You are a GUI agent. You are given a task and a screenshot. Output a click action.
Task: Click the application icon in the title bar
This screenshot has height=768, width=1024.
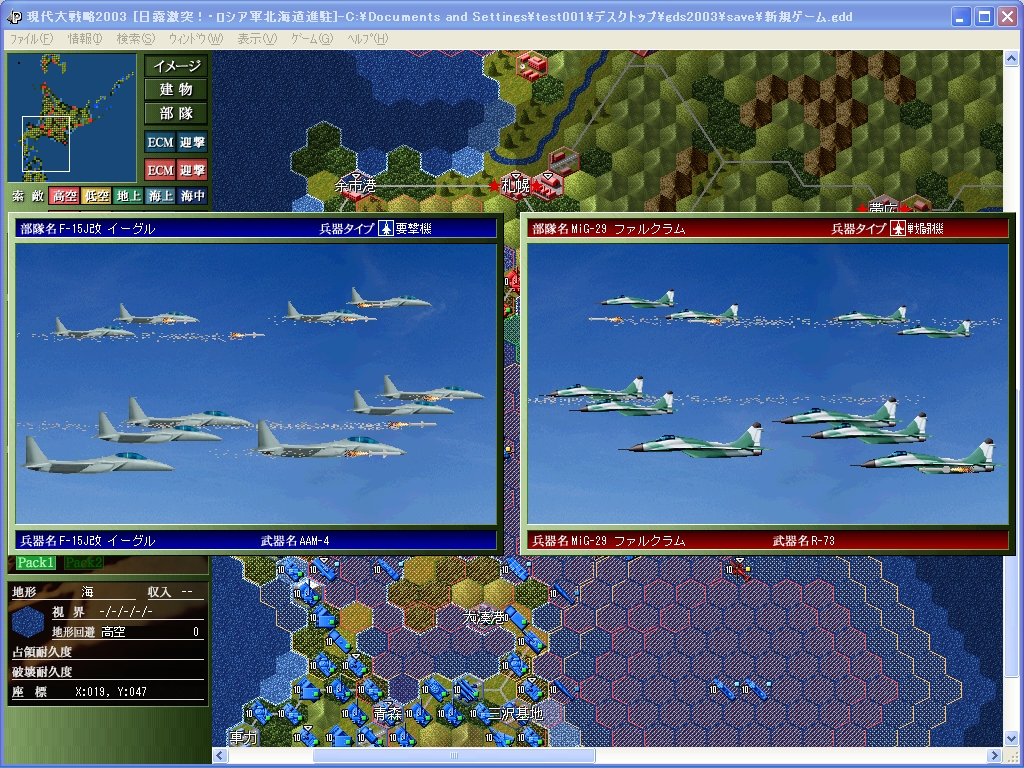pos(14,16)
